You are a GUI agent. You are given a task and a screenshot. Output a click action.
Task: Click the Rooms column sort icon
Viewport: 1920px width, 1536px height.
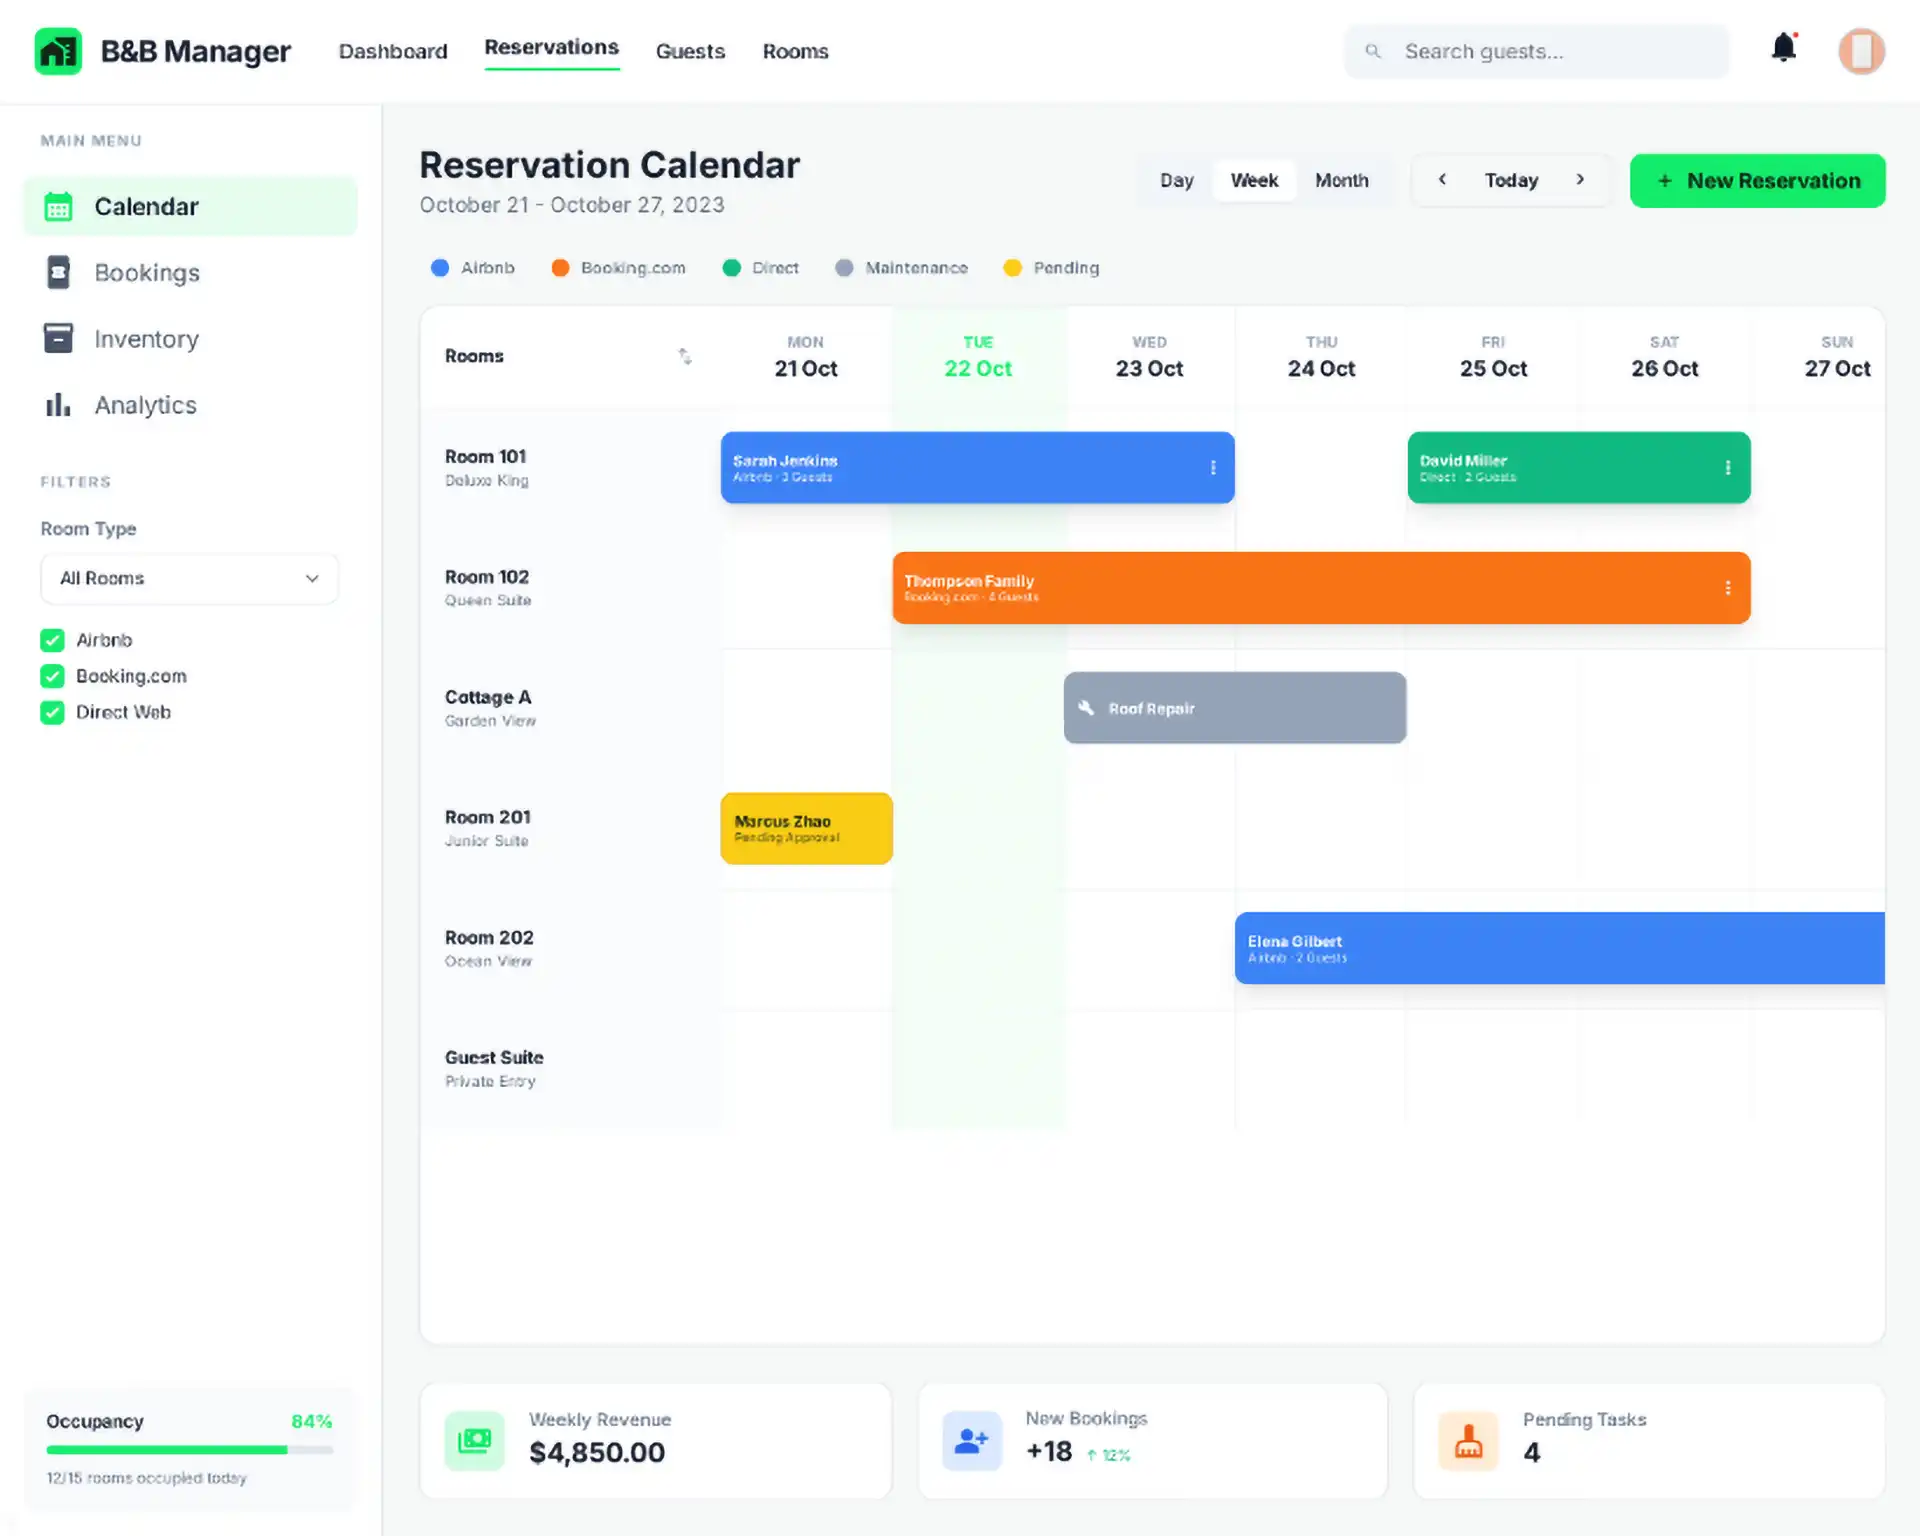point(685,356)
